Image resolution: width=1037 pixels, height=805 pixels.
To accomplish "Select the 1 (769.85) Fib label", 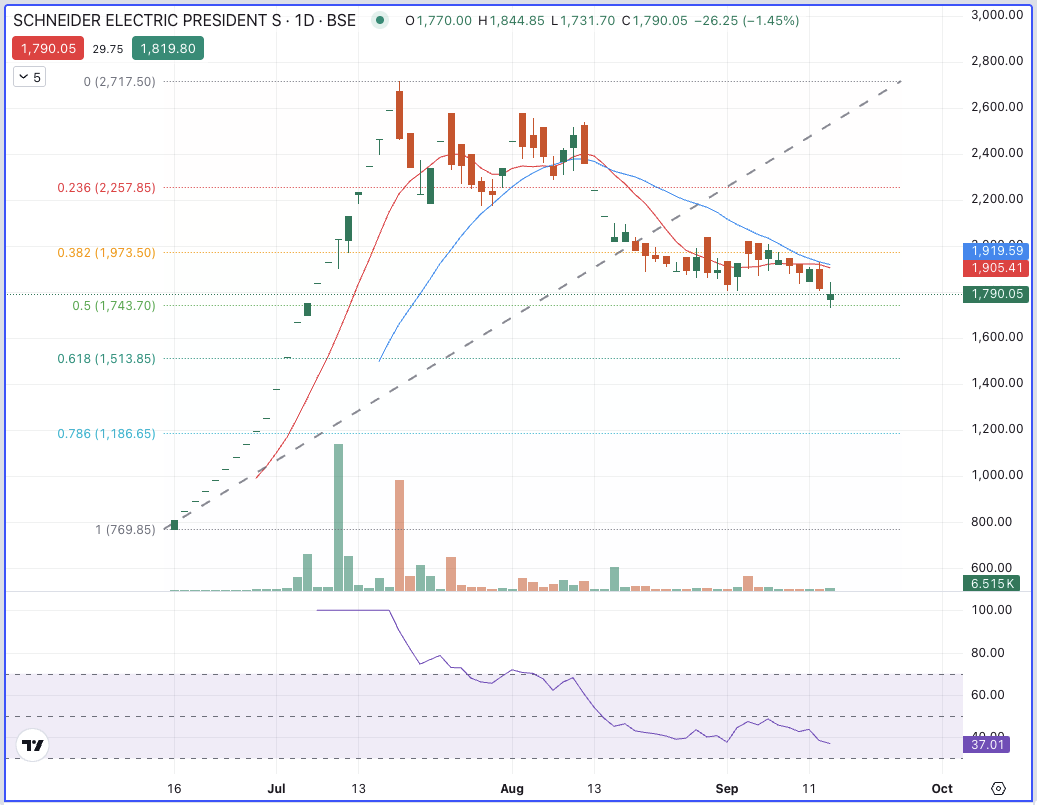I will pos(126,529).
